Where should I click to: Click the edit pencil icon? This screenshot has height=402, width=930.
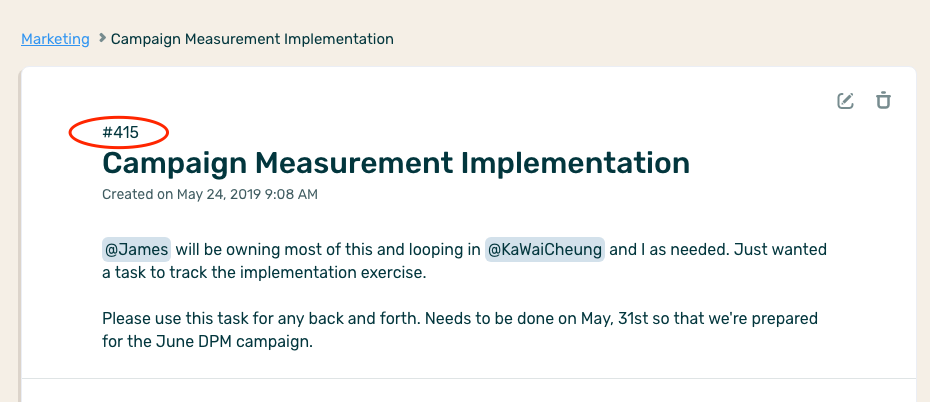(x=846, y=100)
